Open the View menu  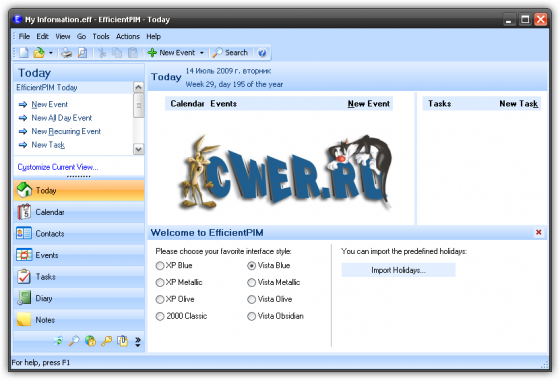click(62, 36)
